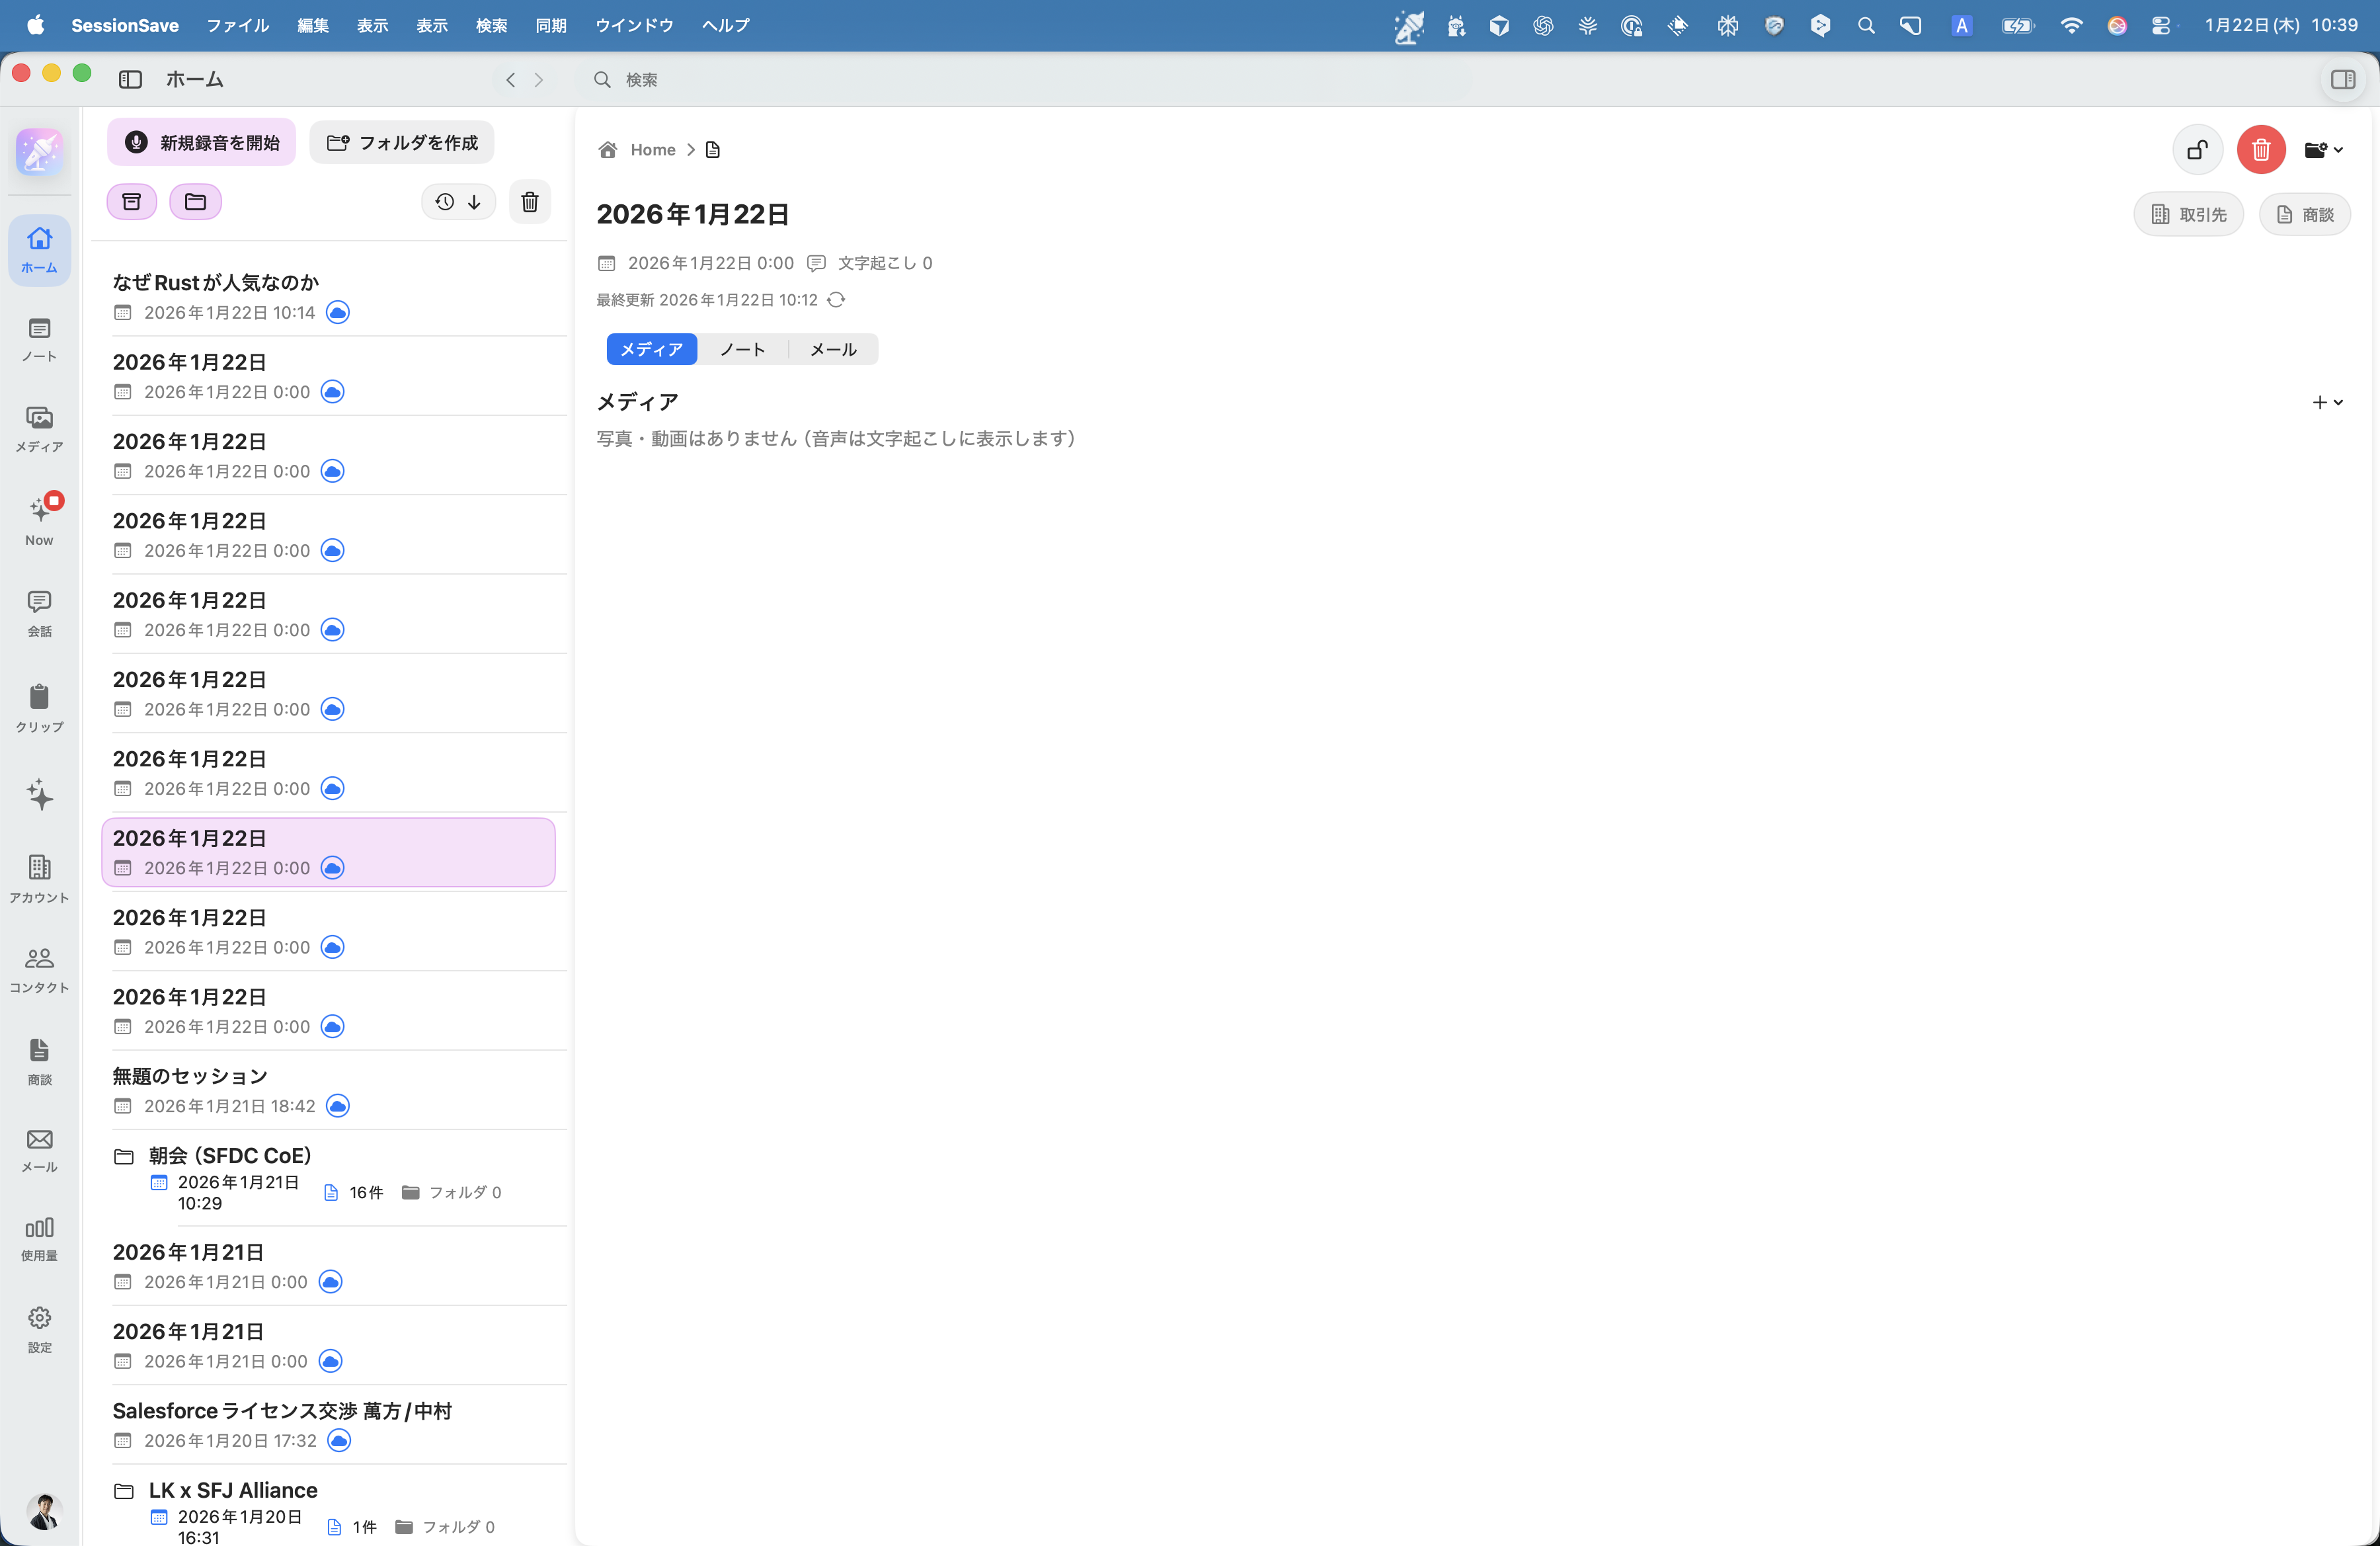Click フォルダを作成 button
Image resolution: width=2380 pixels, height=1546 pixels.
coord(402,143)
